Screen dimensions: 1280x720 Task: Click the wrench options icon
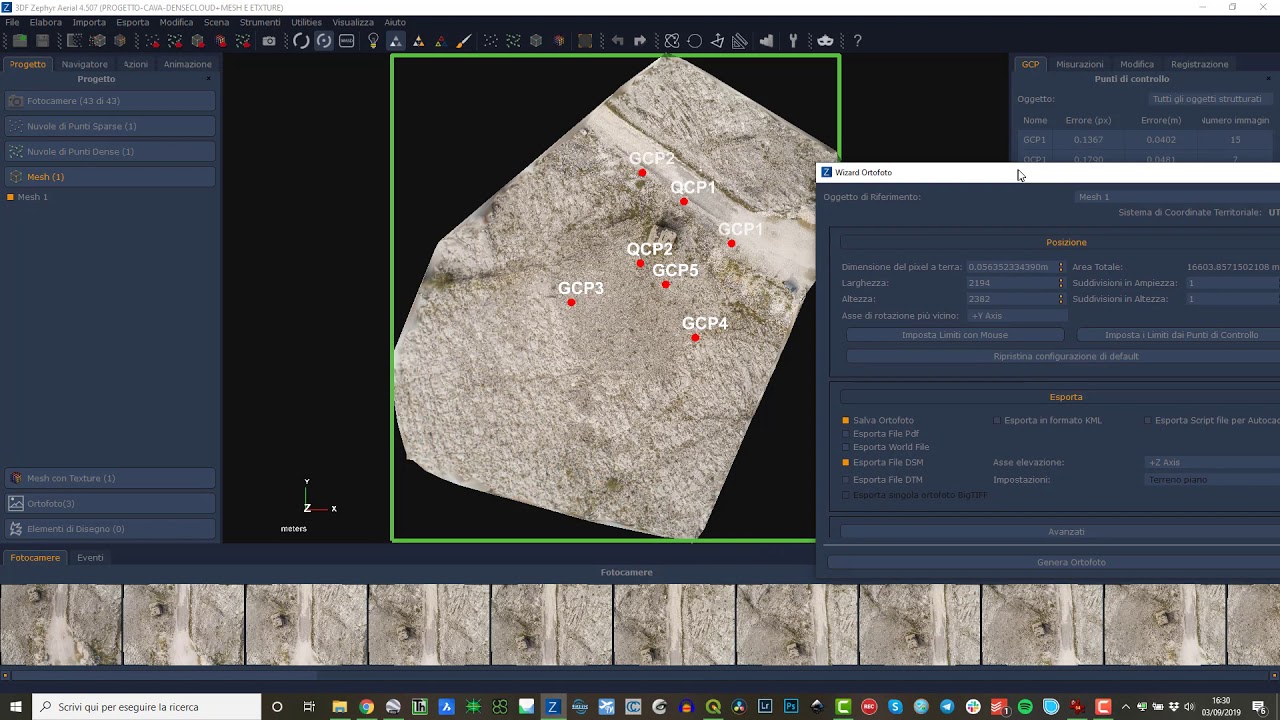point(793,41)
